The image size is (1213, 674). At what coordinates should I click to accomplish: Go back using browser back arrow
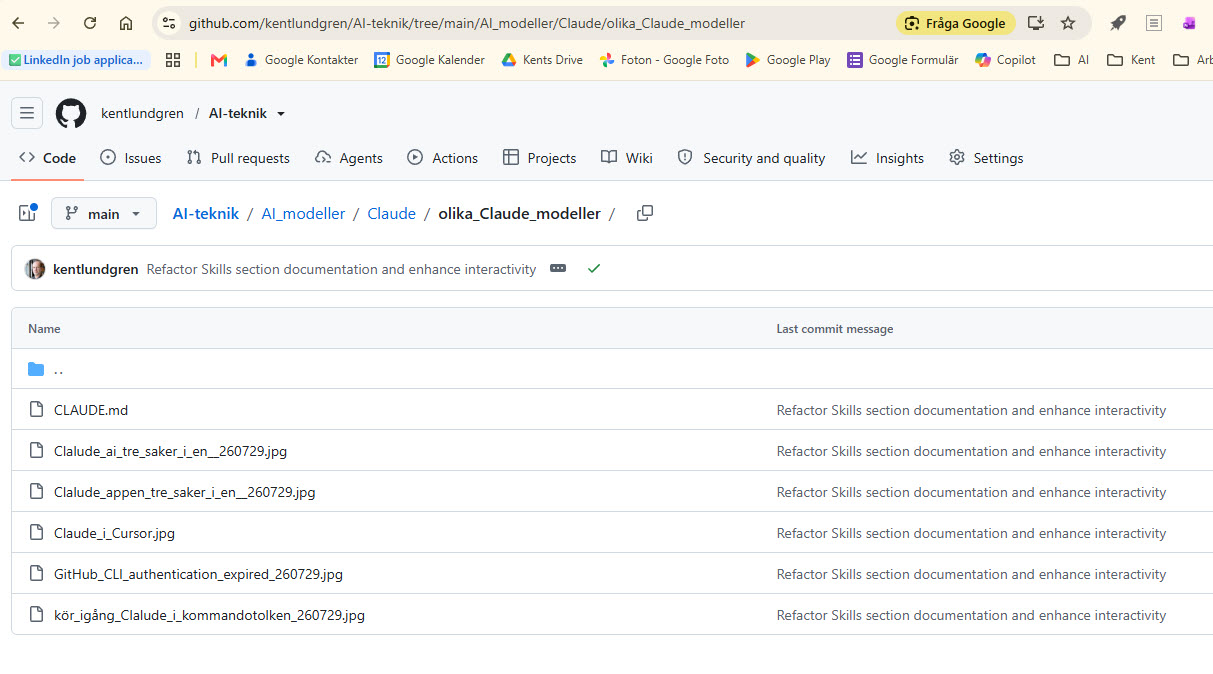[x=18, y=23]
